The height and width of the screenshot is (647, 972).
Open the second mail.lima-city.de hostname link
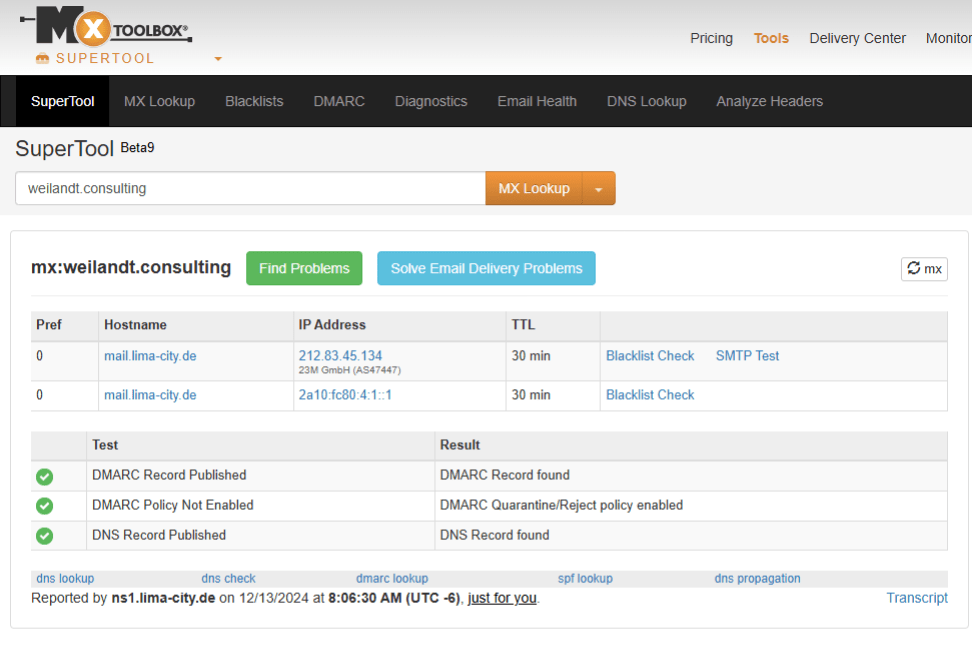point(150,395)
